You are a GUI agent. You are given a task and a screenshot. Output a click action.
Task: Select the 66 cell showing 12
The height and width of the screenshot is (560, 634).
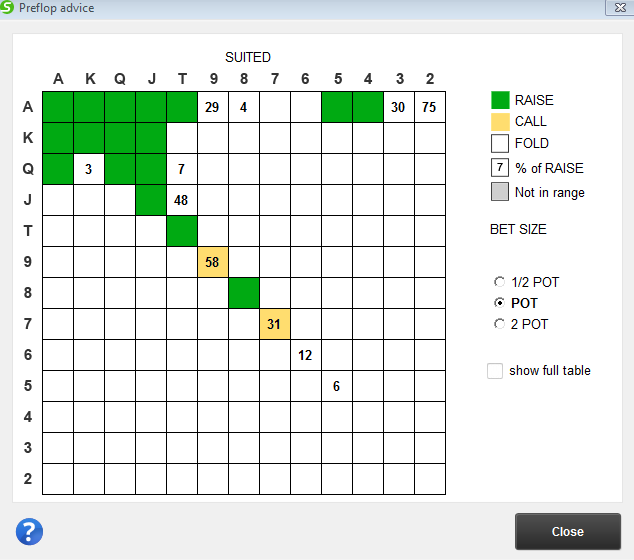tap(306, 355)
